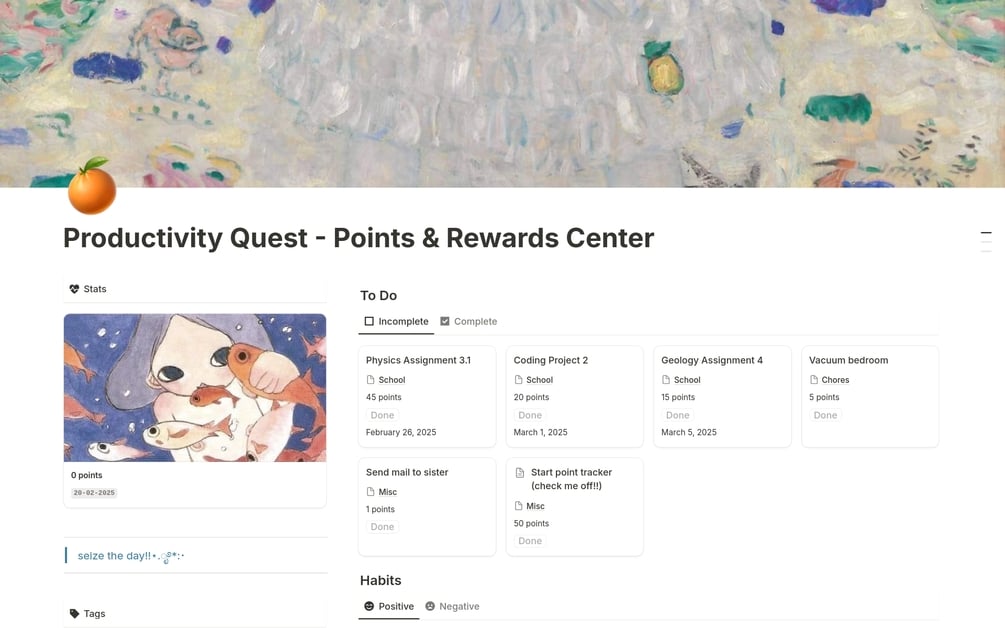
Task: Toggle the Incomplete filter checkbox
Action: [368, 320]
